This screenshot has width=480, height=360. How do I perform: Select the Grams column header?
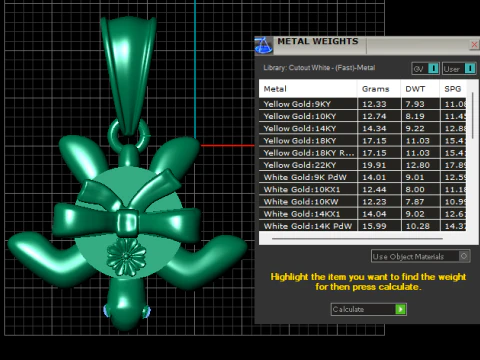379,89
